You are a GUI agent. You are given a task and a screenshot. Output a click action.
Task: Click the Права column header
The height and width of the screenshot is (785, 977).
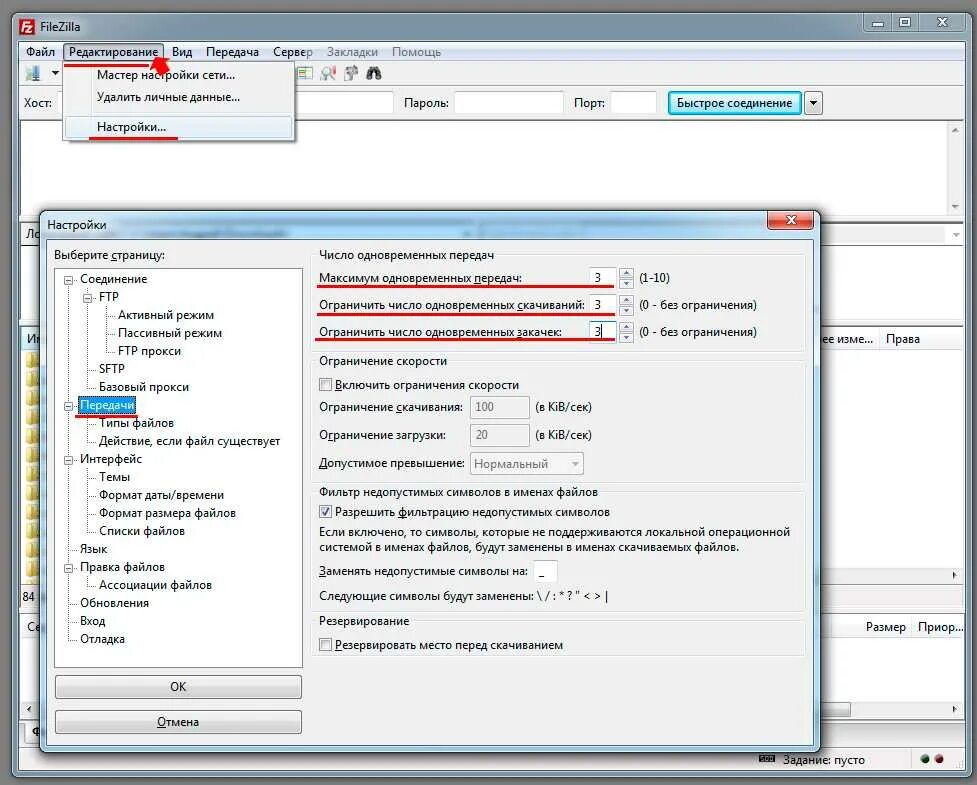point(903,339)
